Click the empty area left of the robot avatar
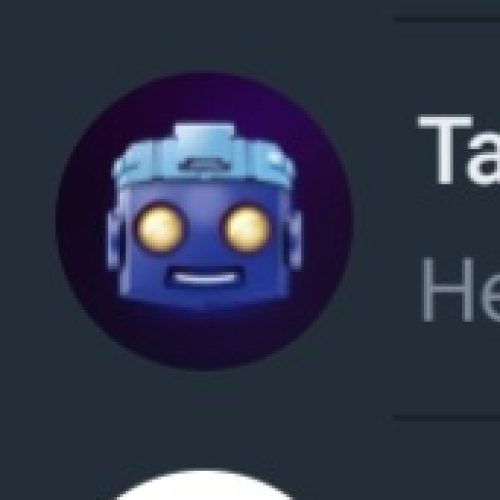The width and height of the screenshot is (500, 500). (x=28, y=221)
